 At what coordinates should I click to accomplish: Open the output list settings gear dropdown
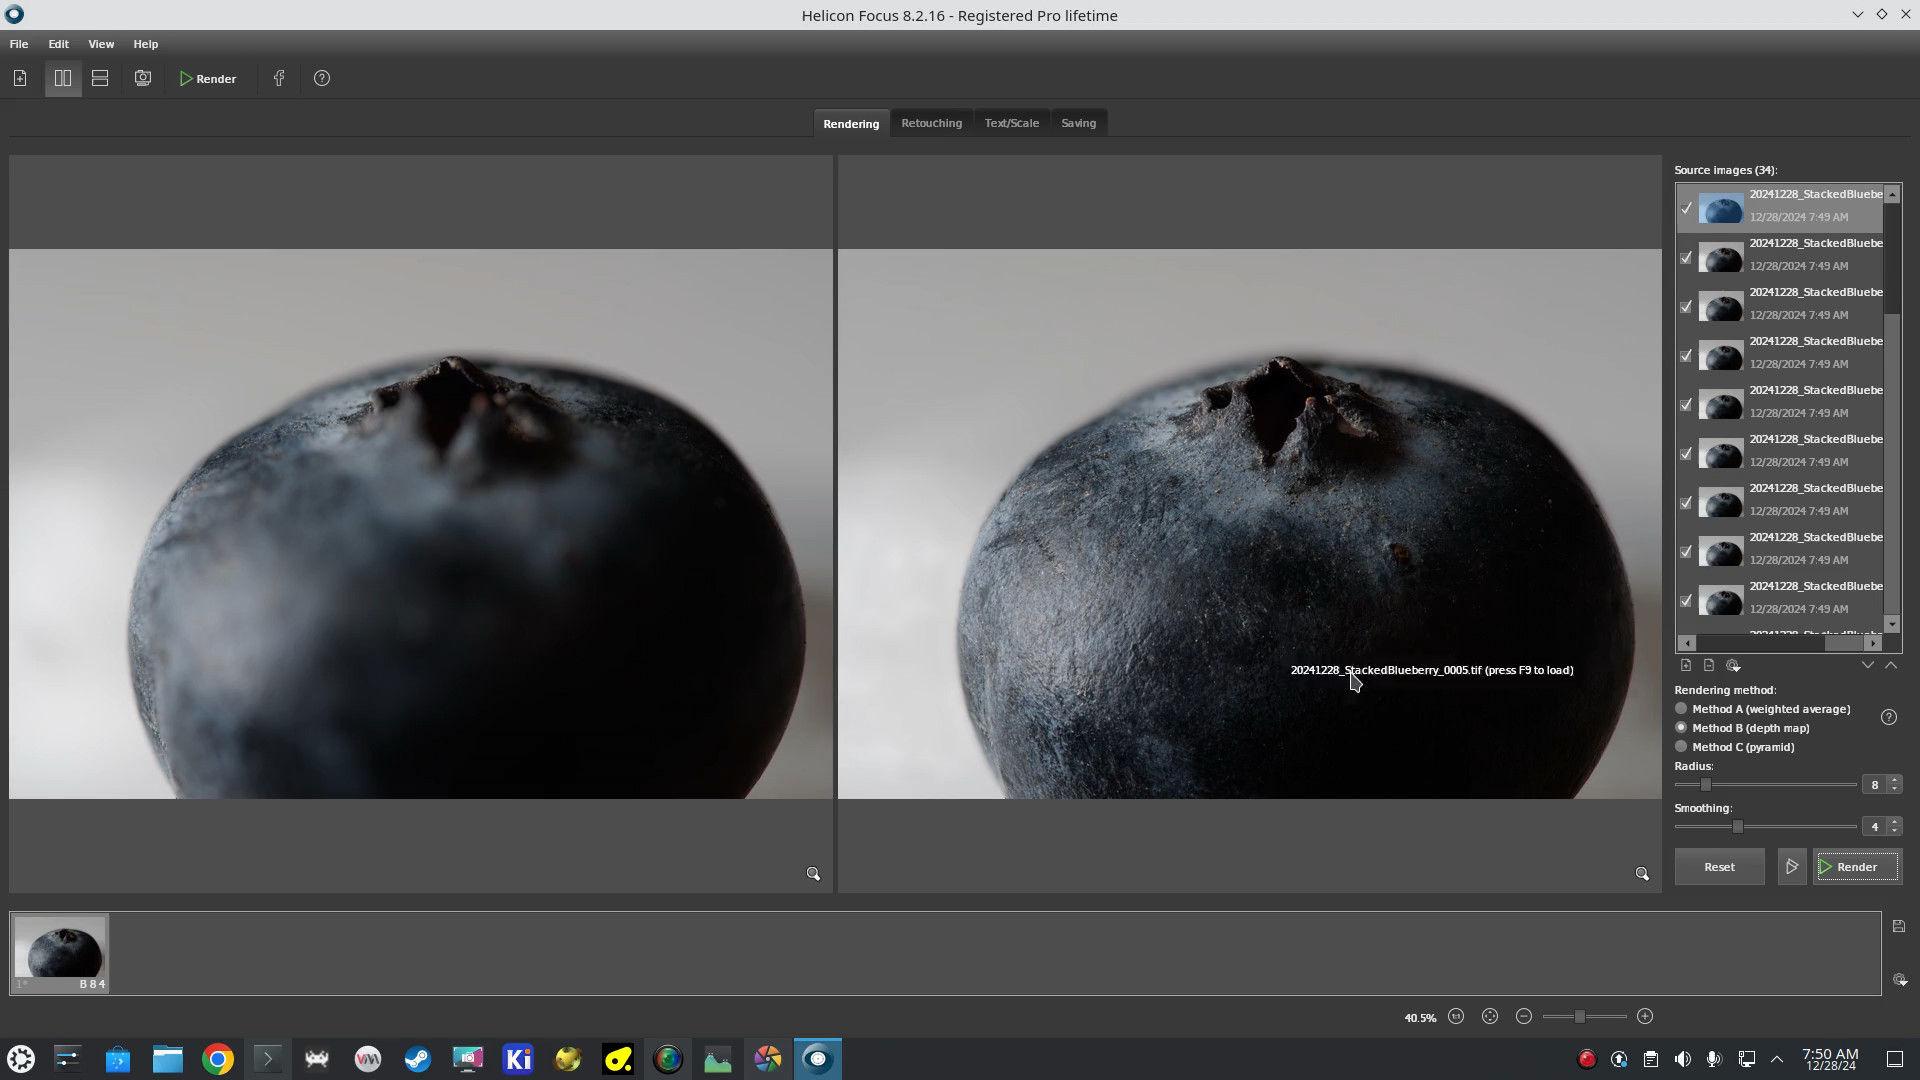point(1900,980)
